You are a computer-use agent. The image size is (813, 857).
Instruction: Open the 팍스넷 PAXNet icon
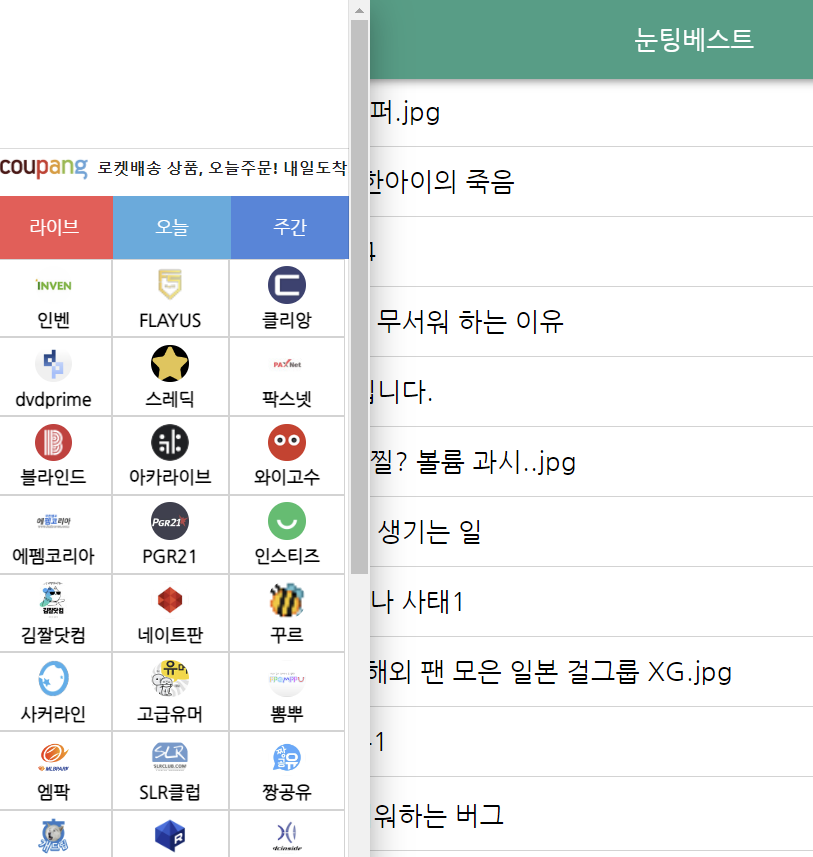287,364
